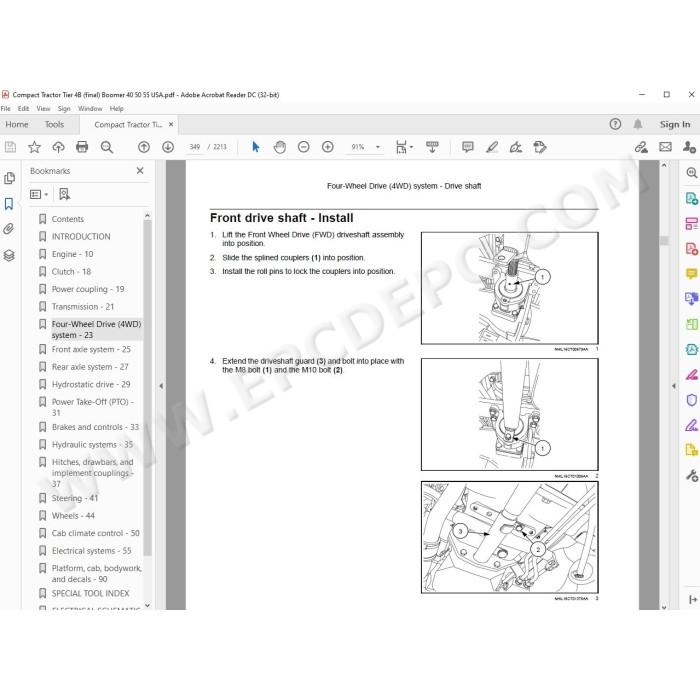
Task: Switch to the Tools tab
Action: 54,125
